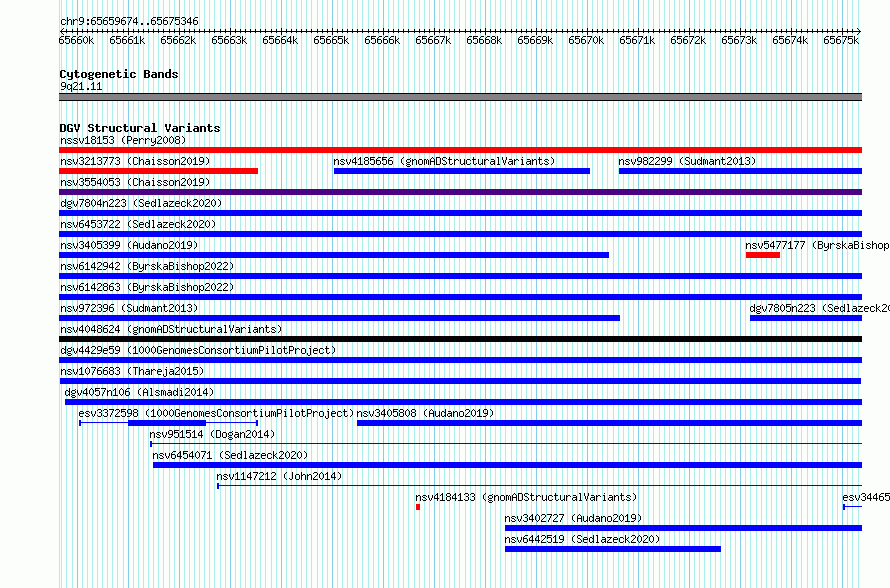Click the 9q21.11 band label
This screenshot has width=890, height=588.
tap(81, 86)
